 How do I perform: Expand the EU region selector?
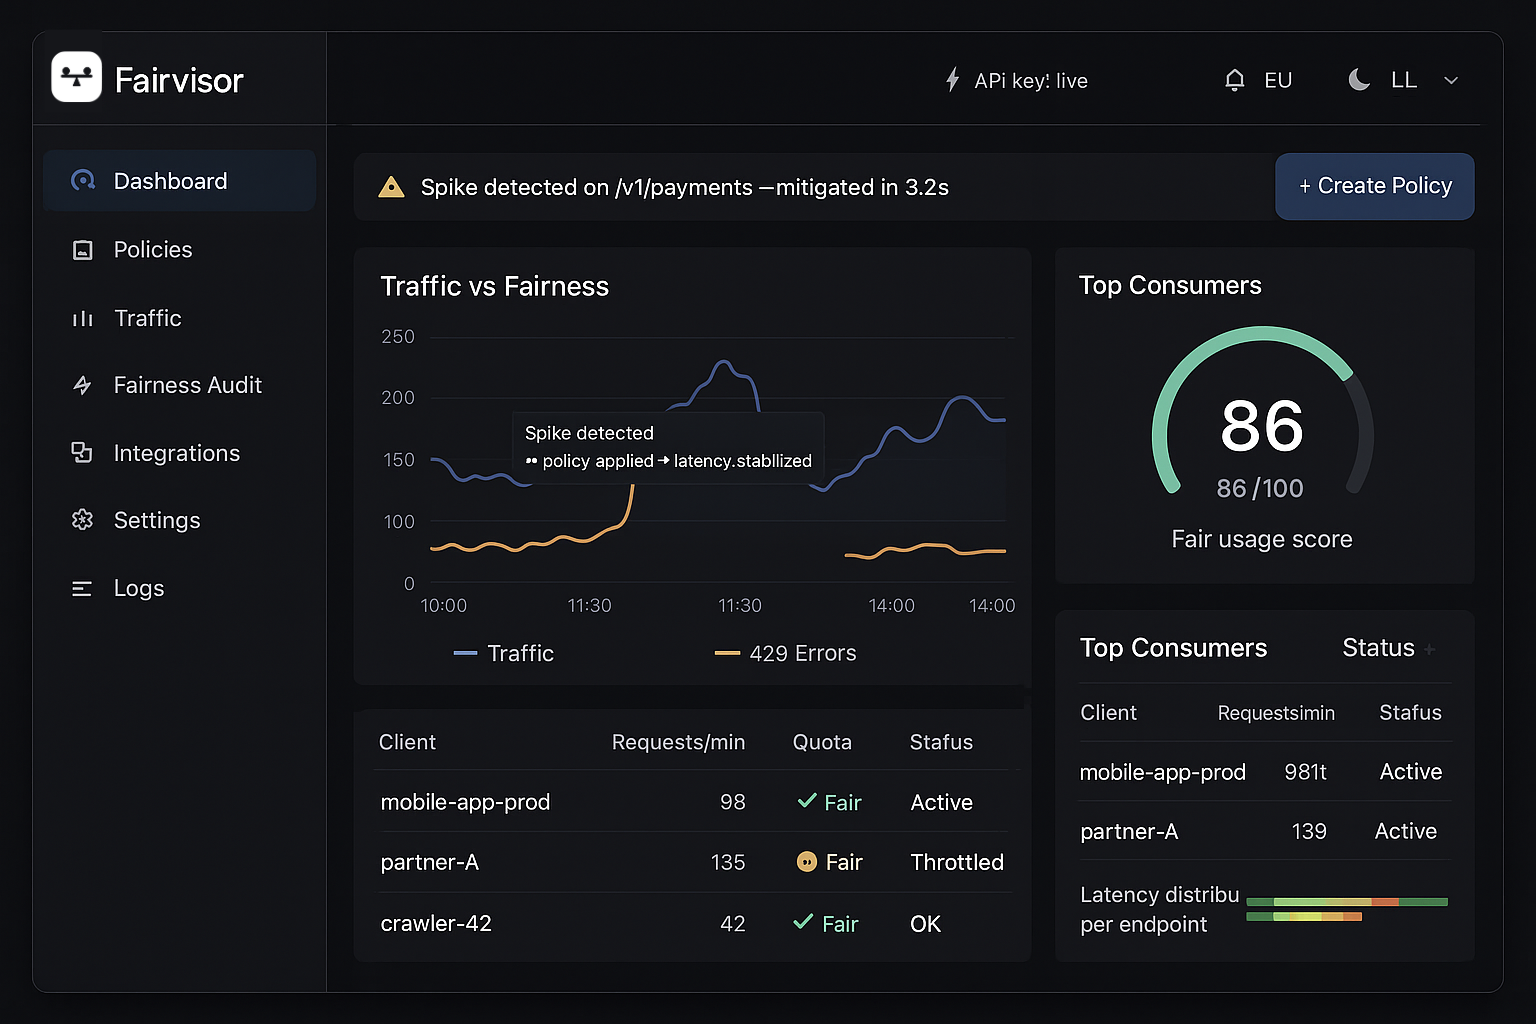(x=1277, y=80)
